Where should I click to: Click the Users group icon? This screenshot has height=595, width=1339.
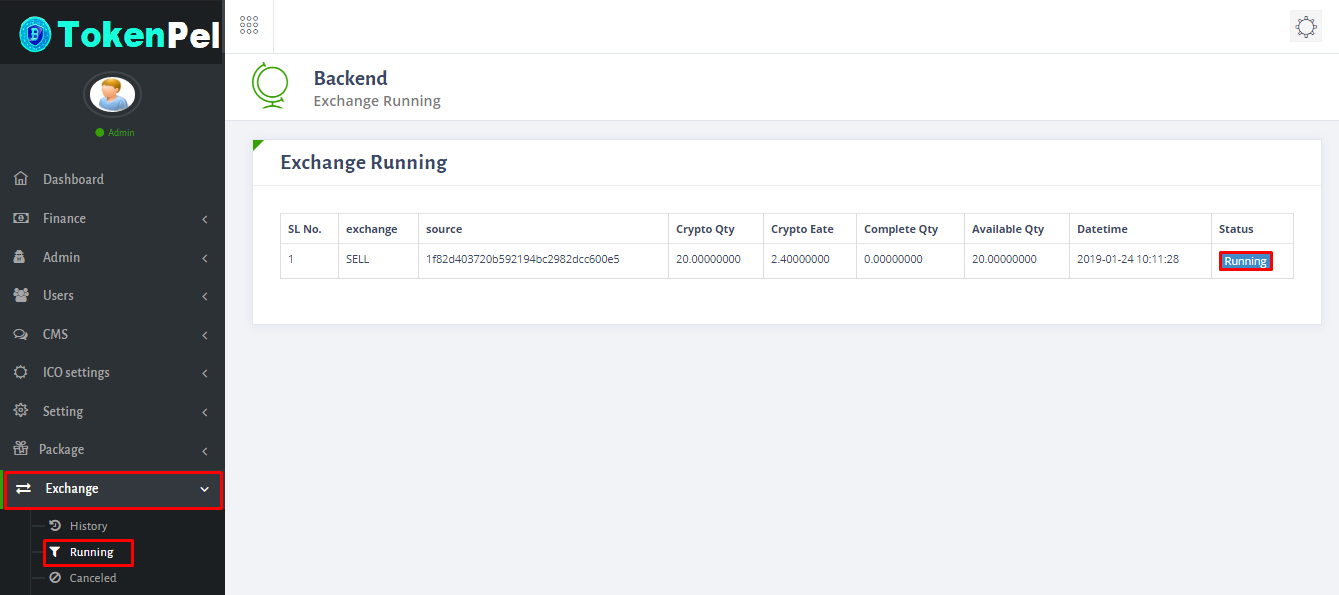(21, 295)
